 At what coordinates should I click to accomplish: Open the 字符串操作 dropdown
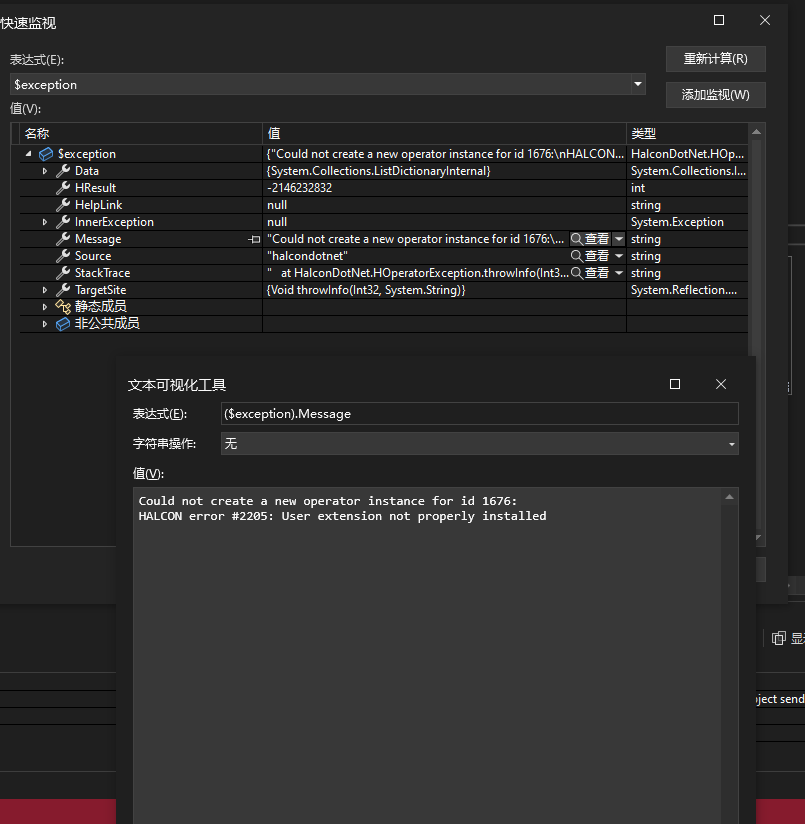(x=731, y=444)
